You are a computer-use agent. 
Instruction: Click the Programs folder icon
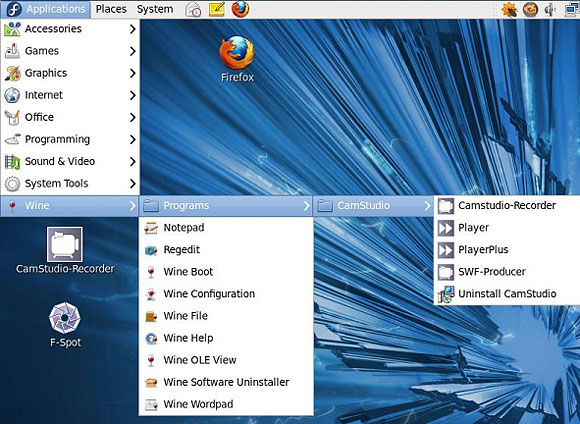coord(151,205)
